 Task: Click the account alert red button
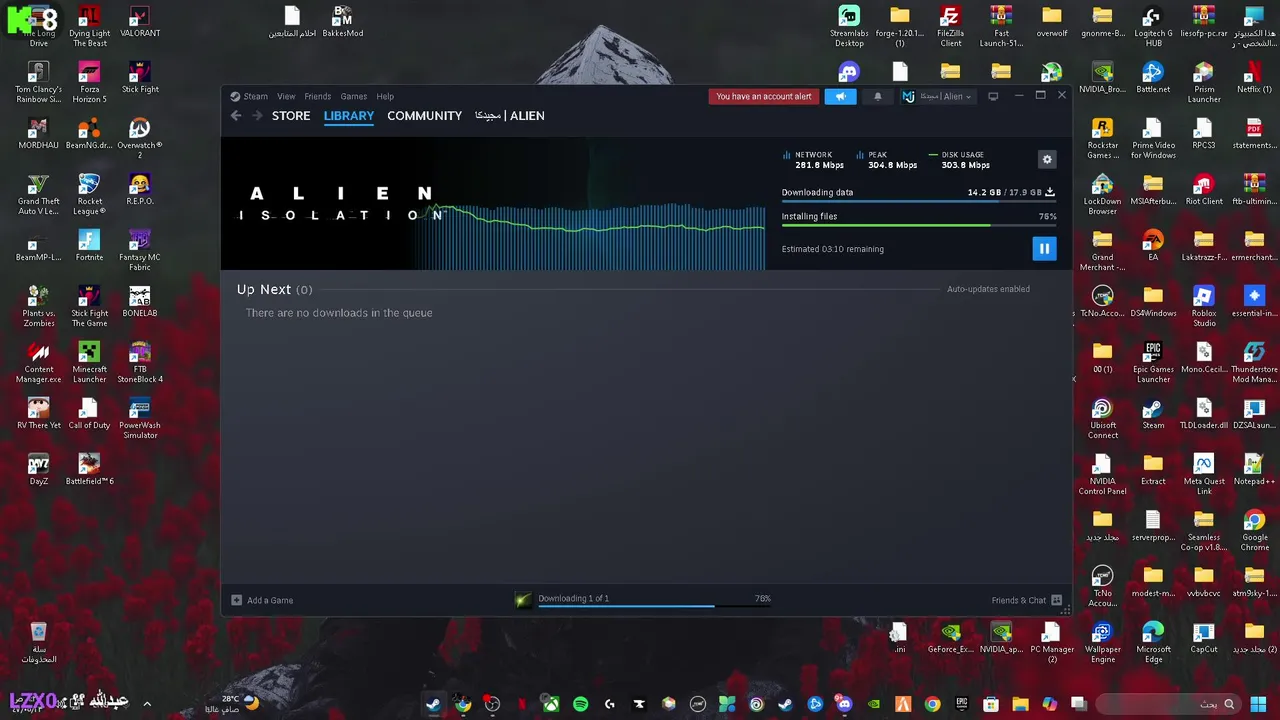point(764,96)
